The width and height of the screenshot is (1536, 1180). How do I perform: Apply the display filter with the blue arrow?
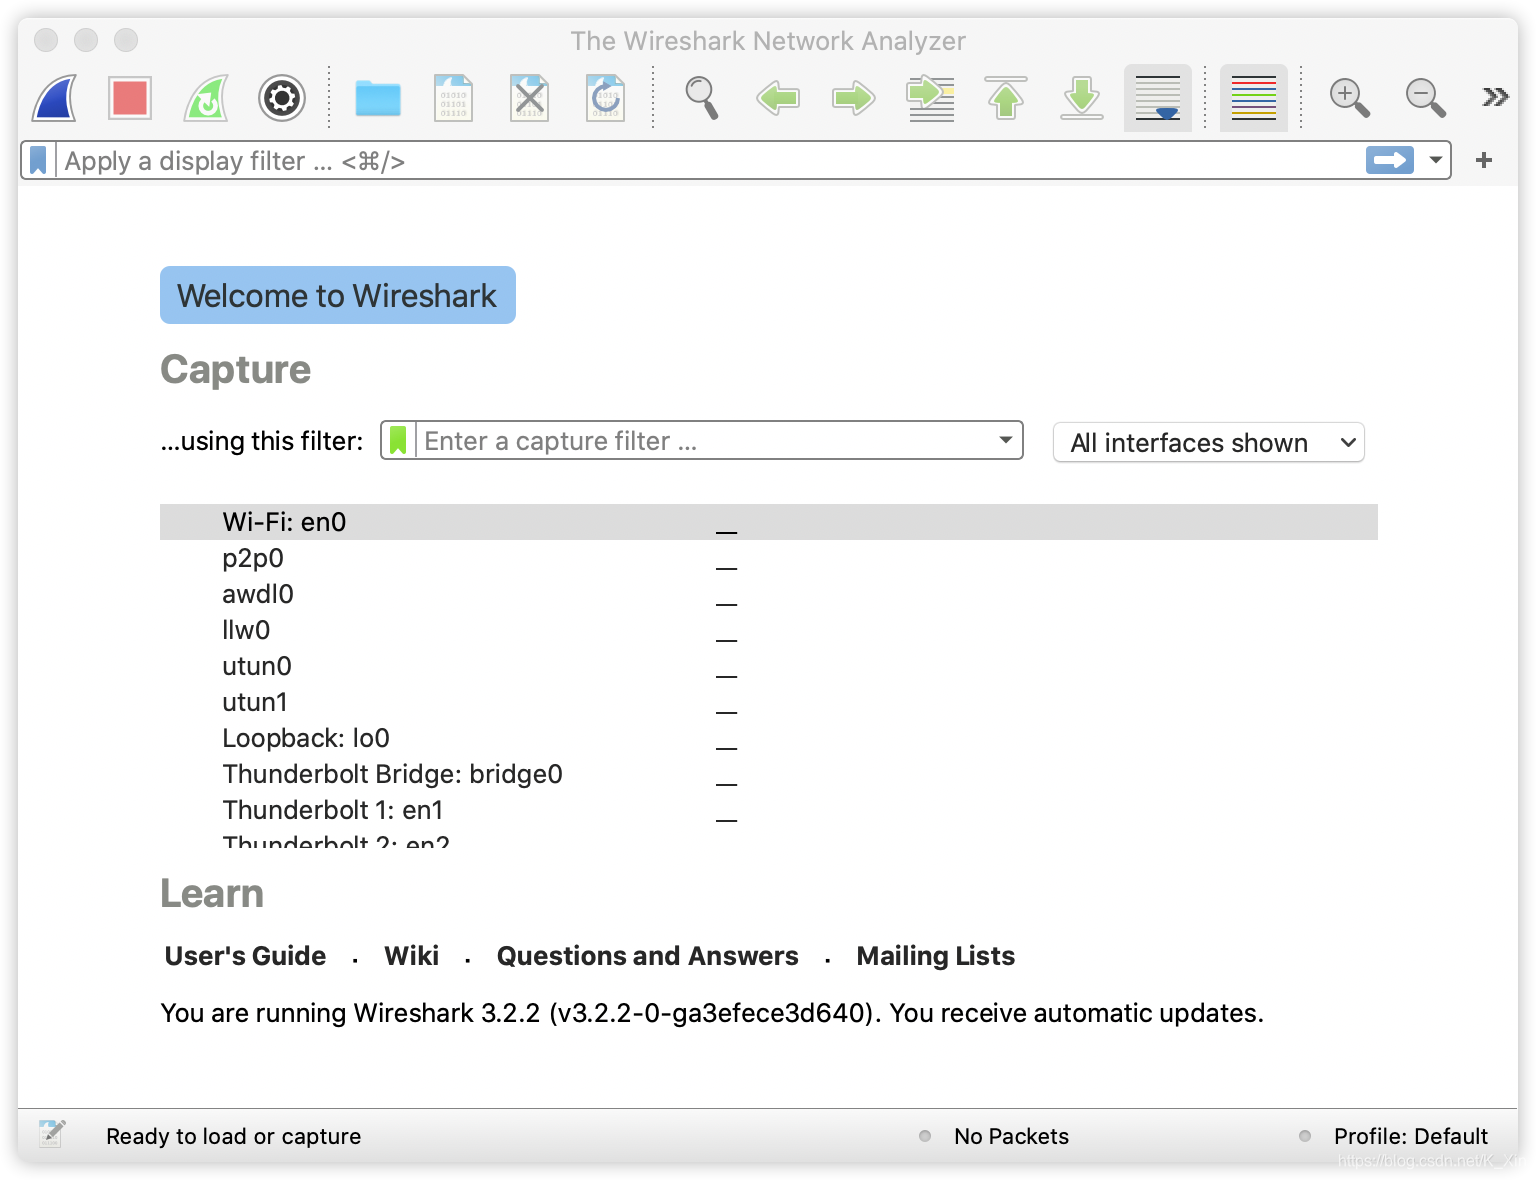(1390, 160)
